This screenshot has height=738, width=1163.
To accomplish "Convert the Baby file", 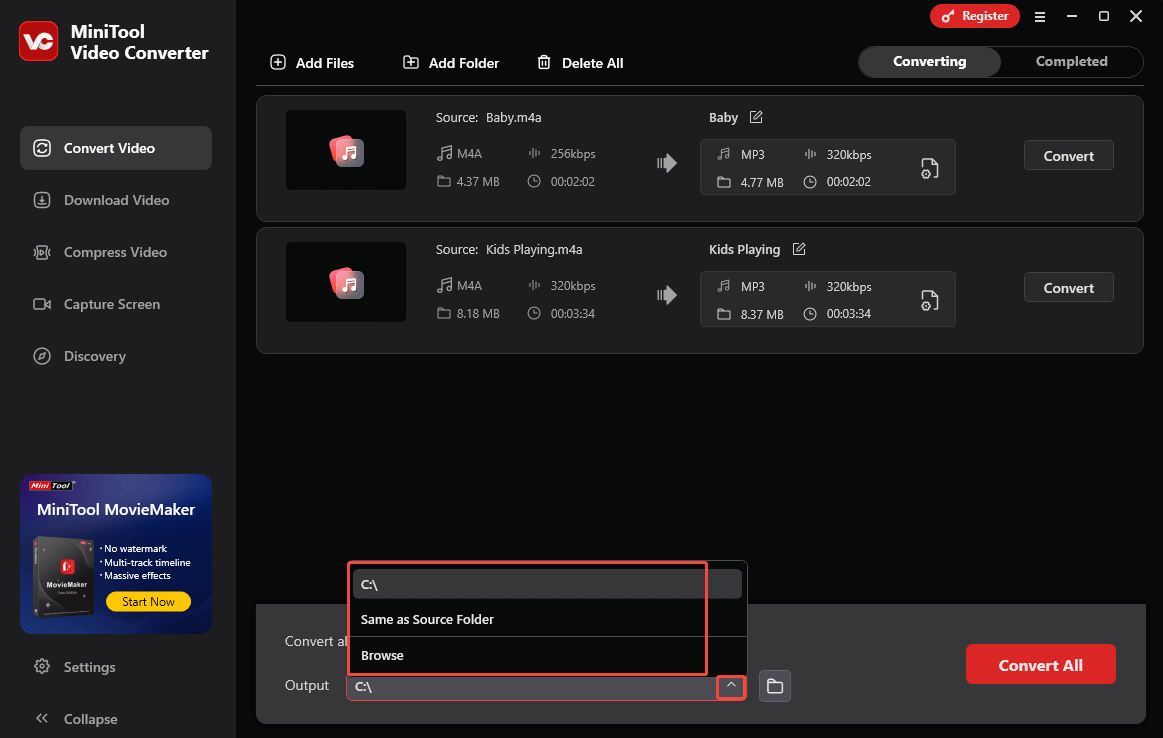I will 1068,156.
